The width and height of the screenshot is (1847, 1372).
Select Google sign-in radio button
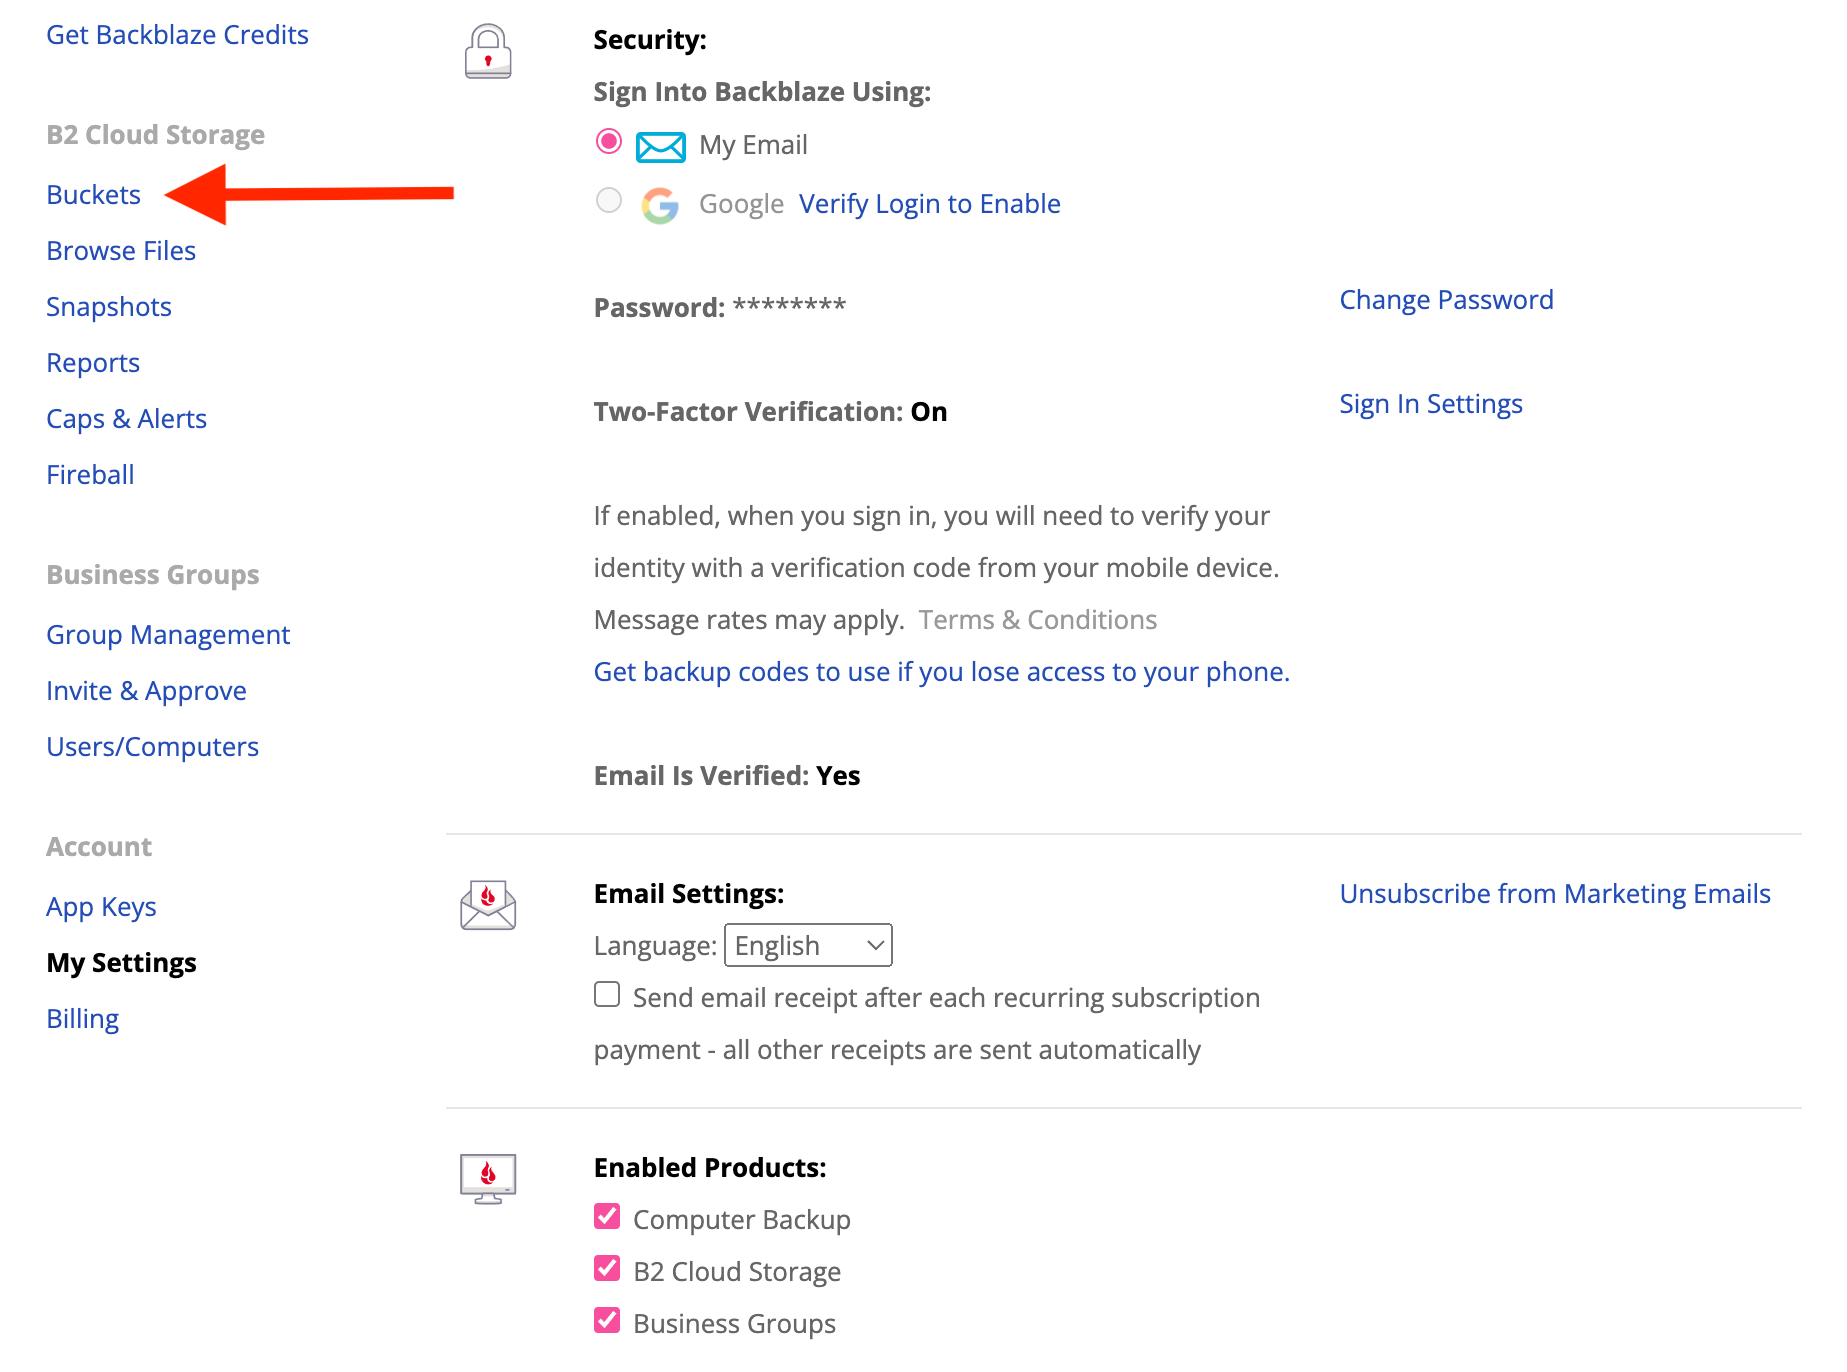[x=608, y=201]
